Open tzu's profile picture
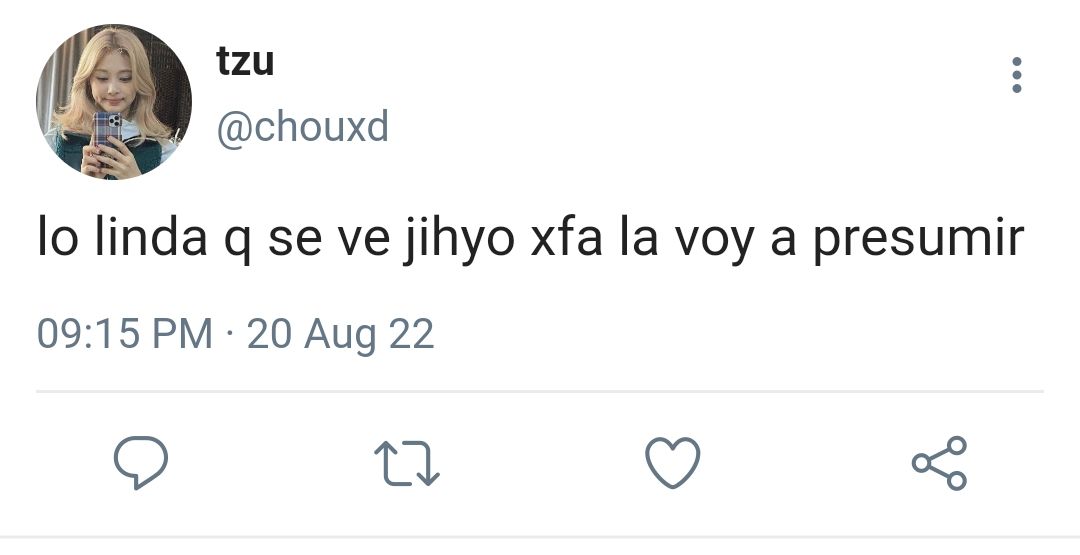 (114, 102)
